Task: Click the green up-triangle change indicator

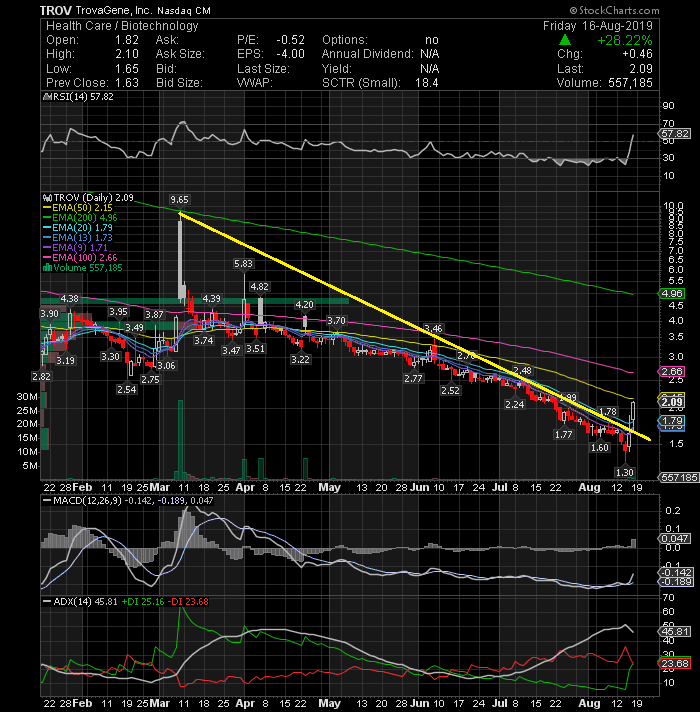Action: (x=564, y=40)
